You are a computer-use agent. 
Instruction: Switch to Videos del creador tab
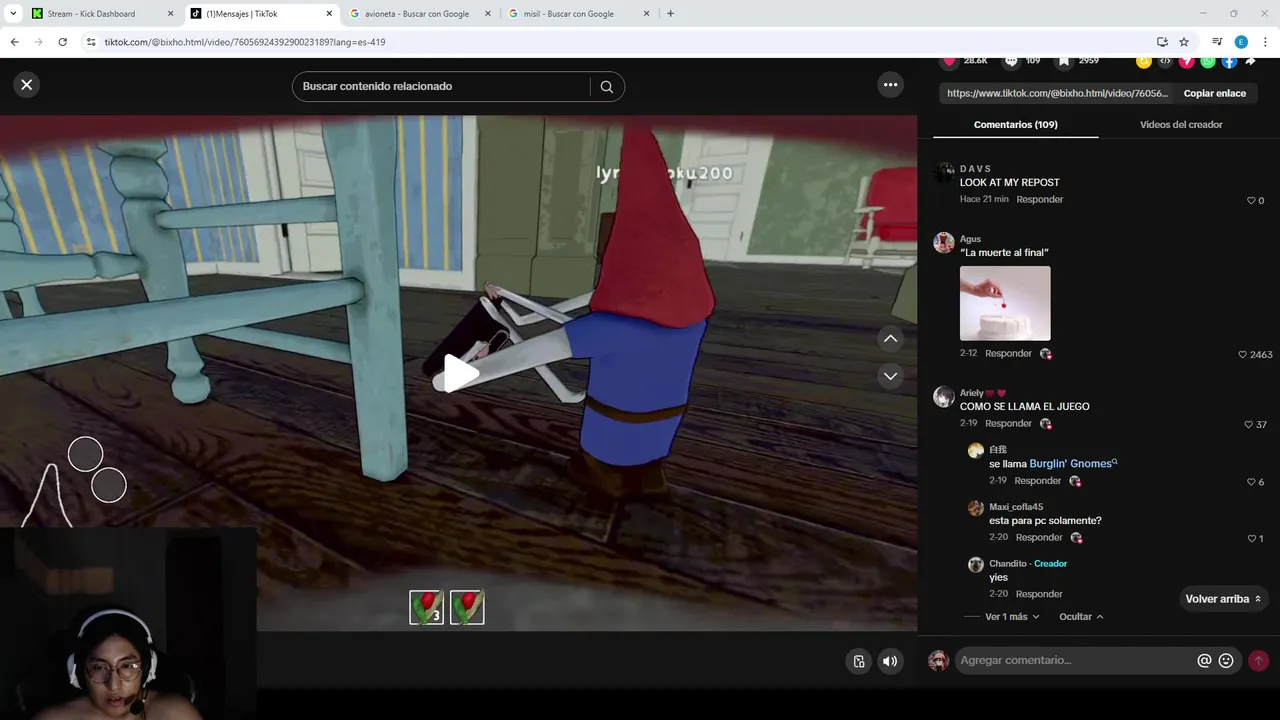point(1181,125)
